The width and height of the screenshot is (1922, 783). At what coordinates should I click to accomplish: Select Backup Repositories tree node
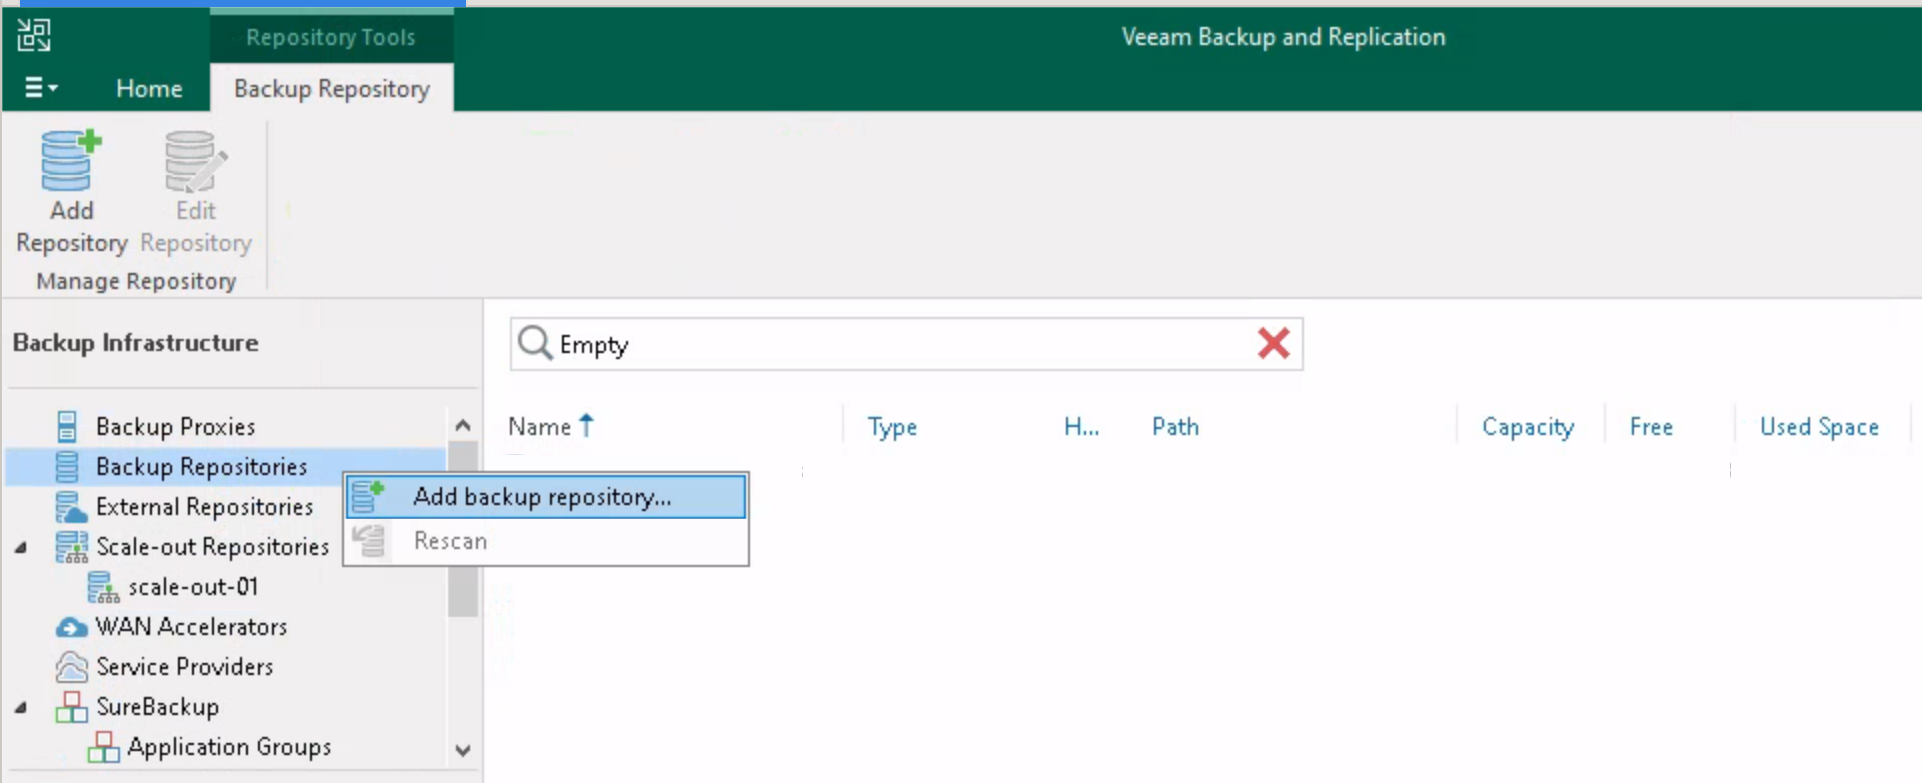201,467
